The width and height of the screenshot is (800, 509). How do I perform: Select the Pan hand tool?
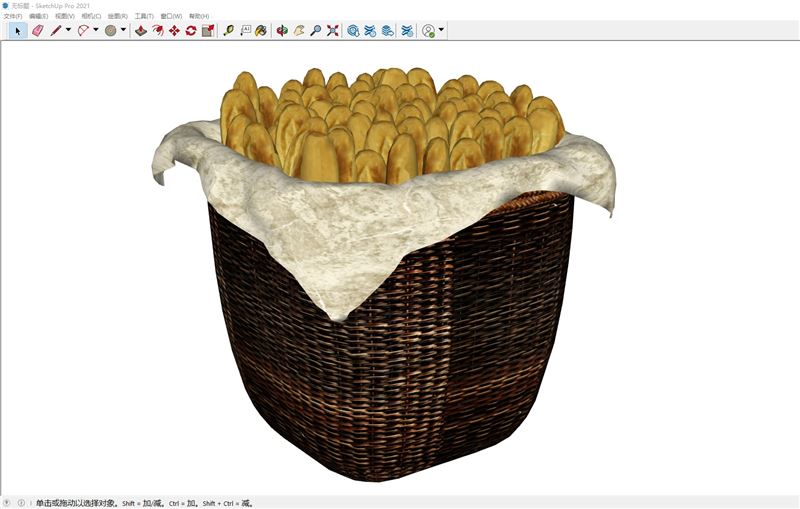tap(299, 31)
